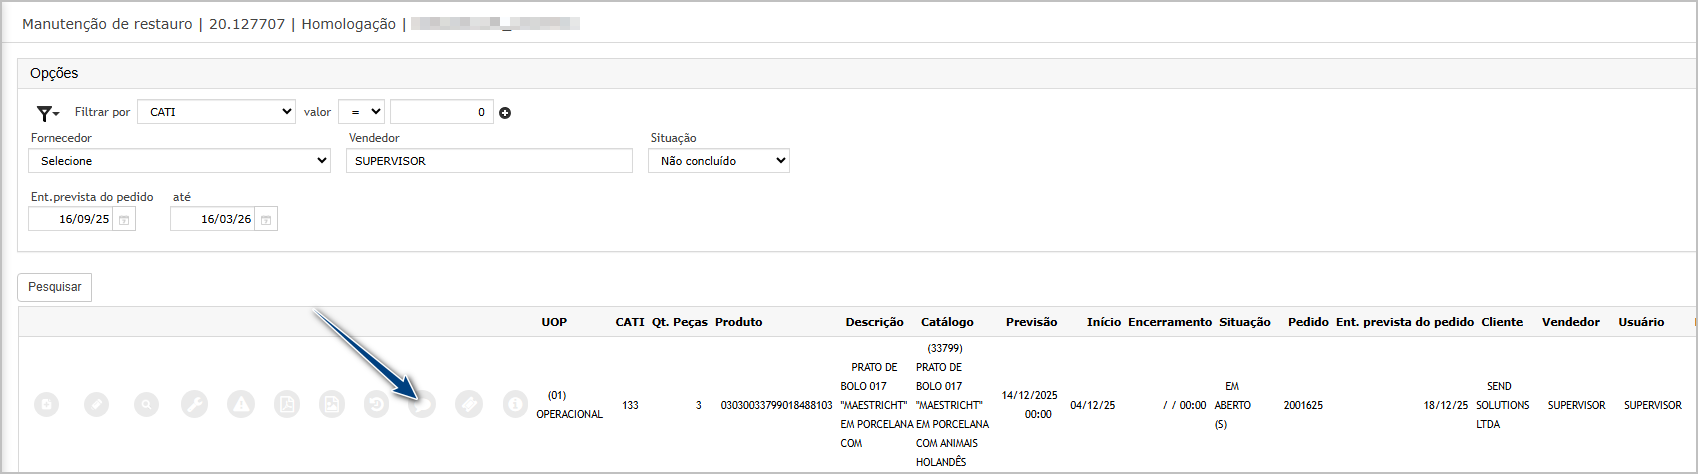
Task: Click the magnifier view icon in the row
Action: point(147,404)
